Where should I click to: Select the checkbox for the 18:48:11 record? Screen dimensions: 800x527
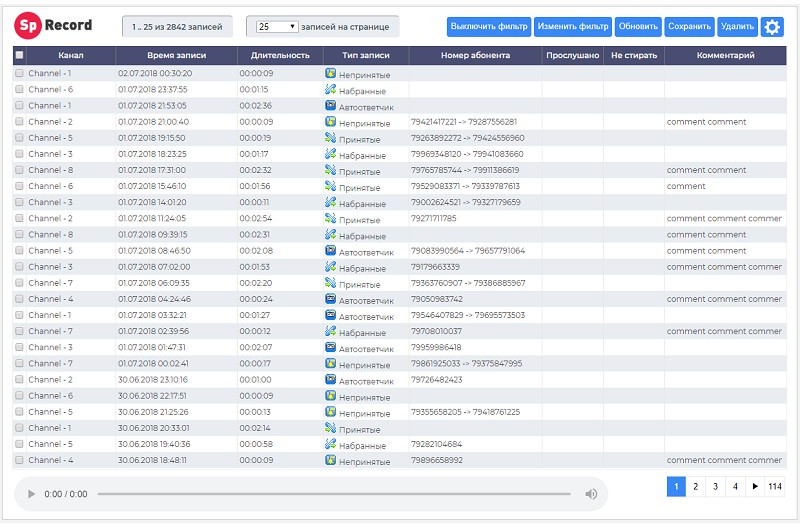click(20, 460)
